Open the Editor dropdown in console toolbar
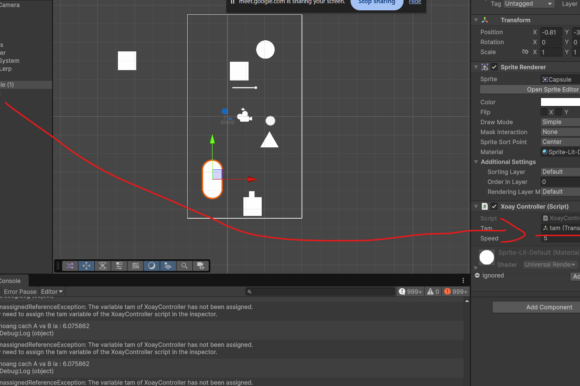The image size is (580, 386). click(x=51, y=292)
